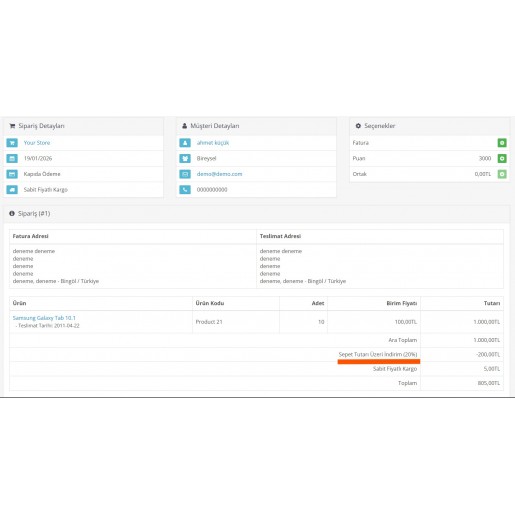Click the Müşteri Detayları panel heading

point(215,126)
